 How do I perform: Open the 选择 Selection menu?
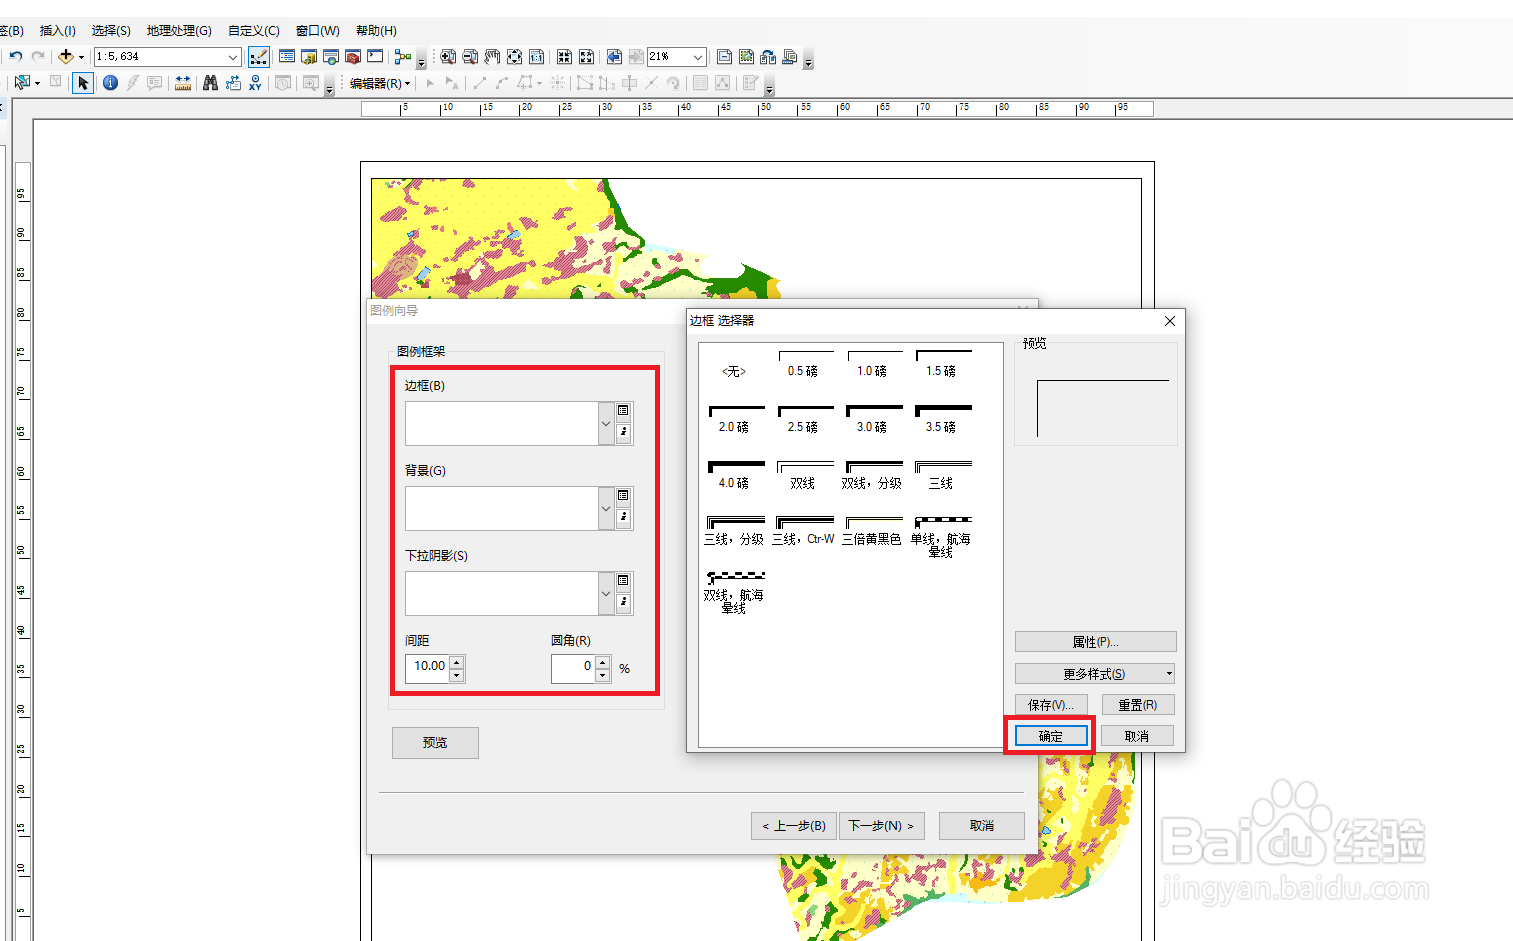click(111, 31)
